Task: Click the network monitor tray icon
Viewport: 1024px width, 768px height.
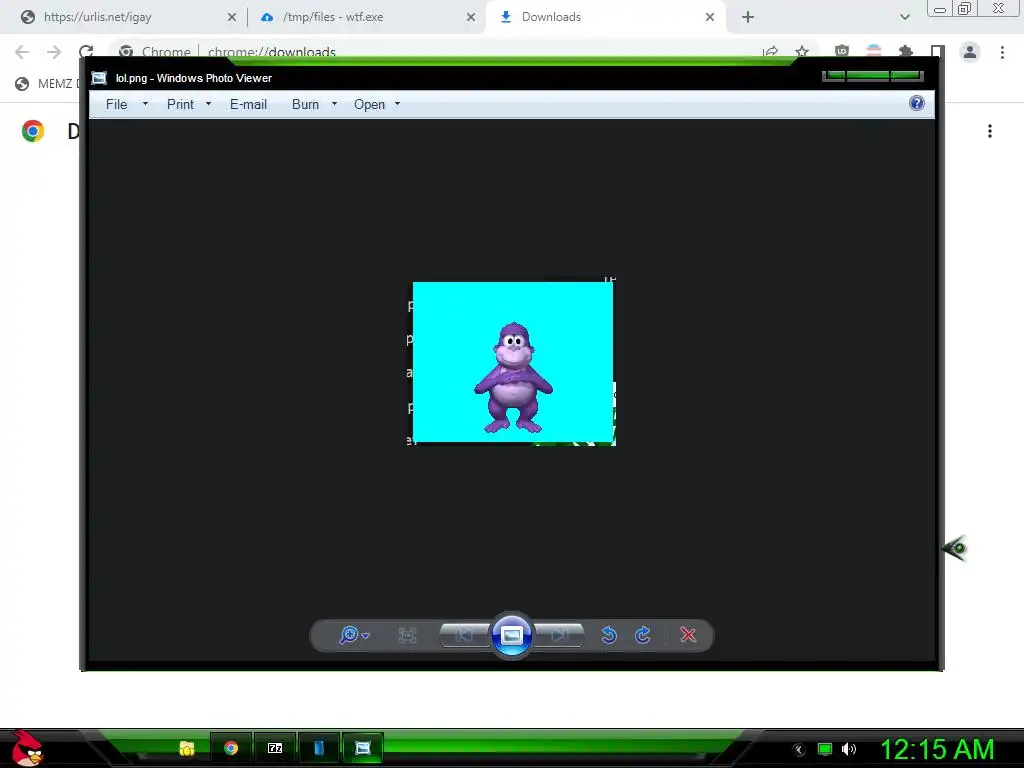Action: click(x=825, y=749)
